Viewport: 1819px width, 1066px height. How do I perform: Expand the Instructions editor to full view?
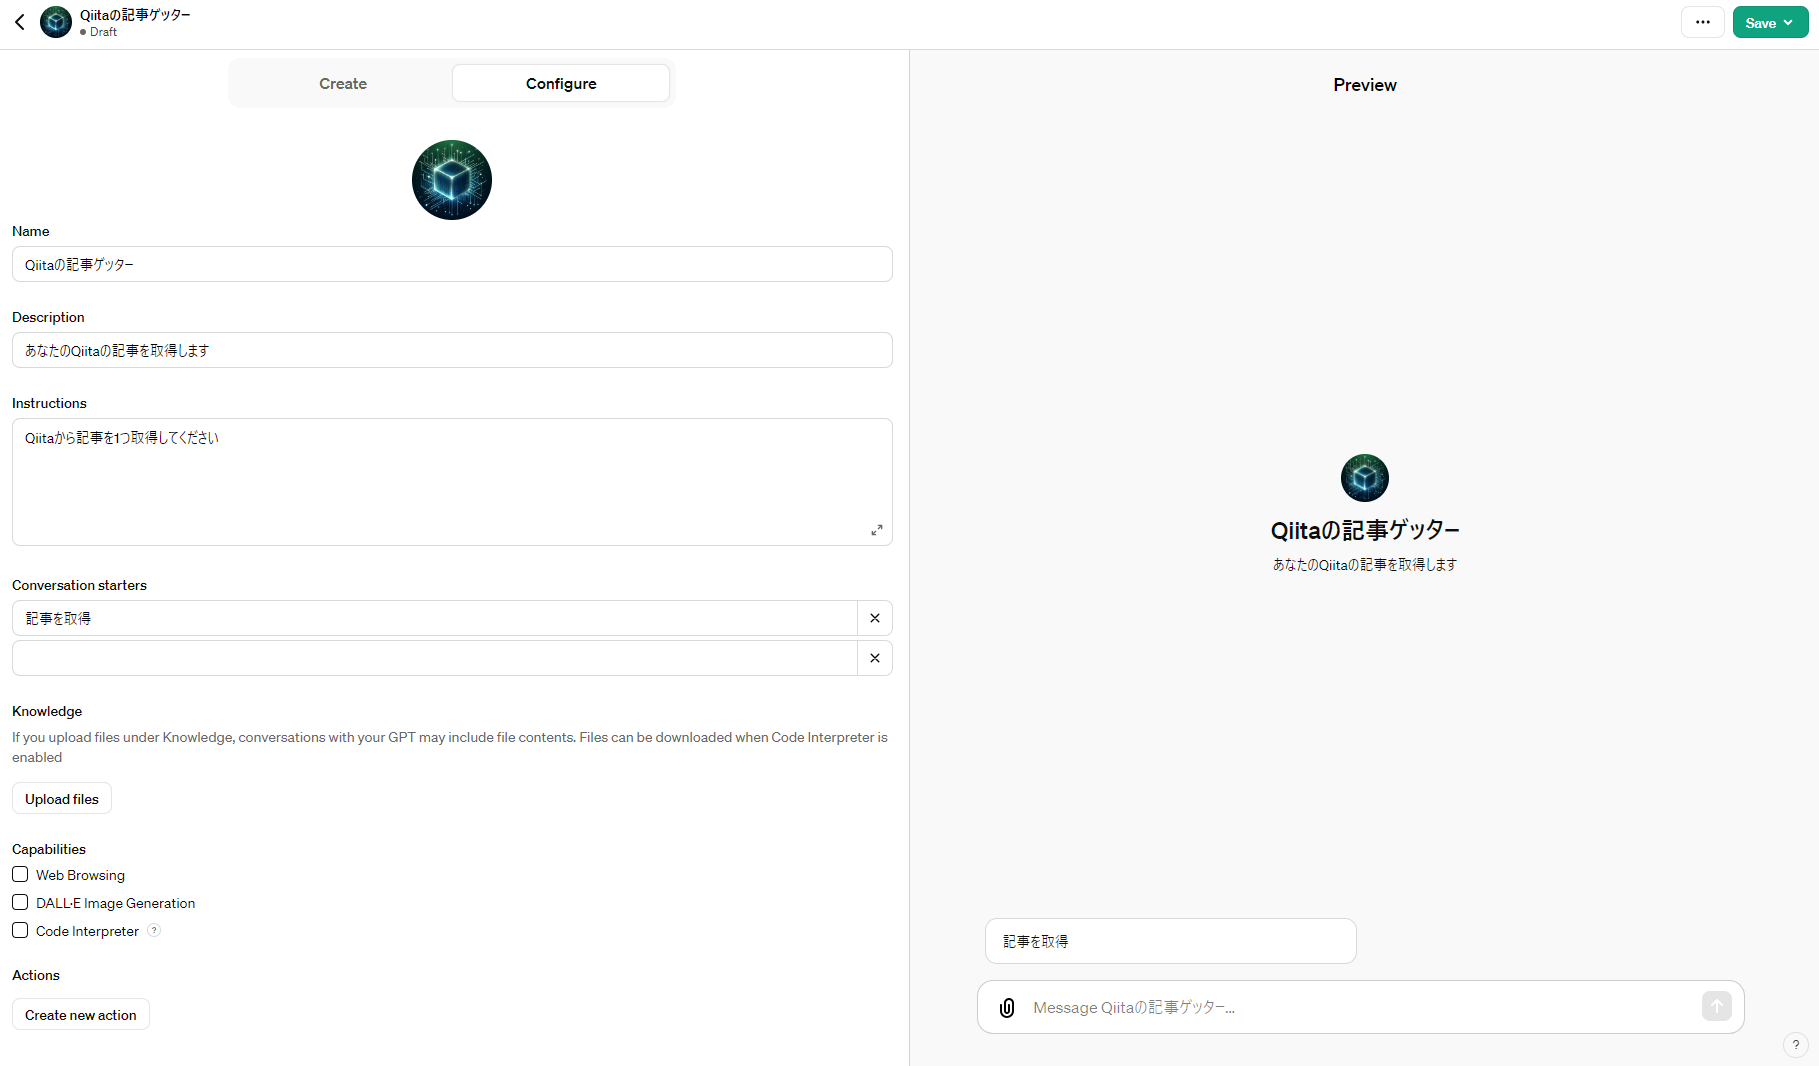point(877,530)
